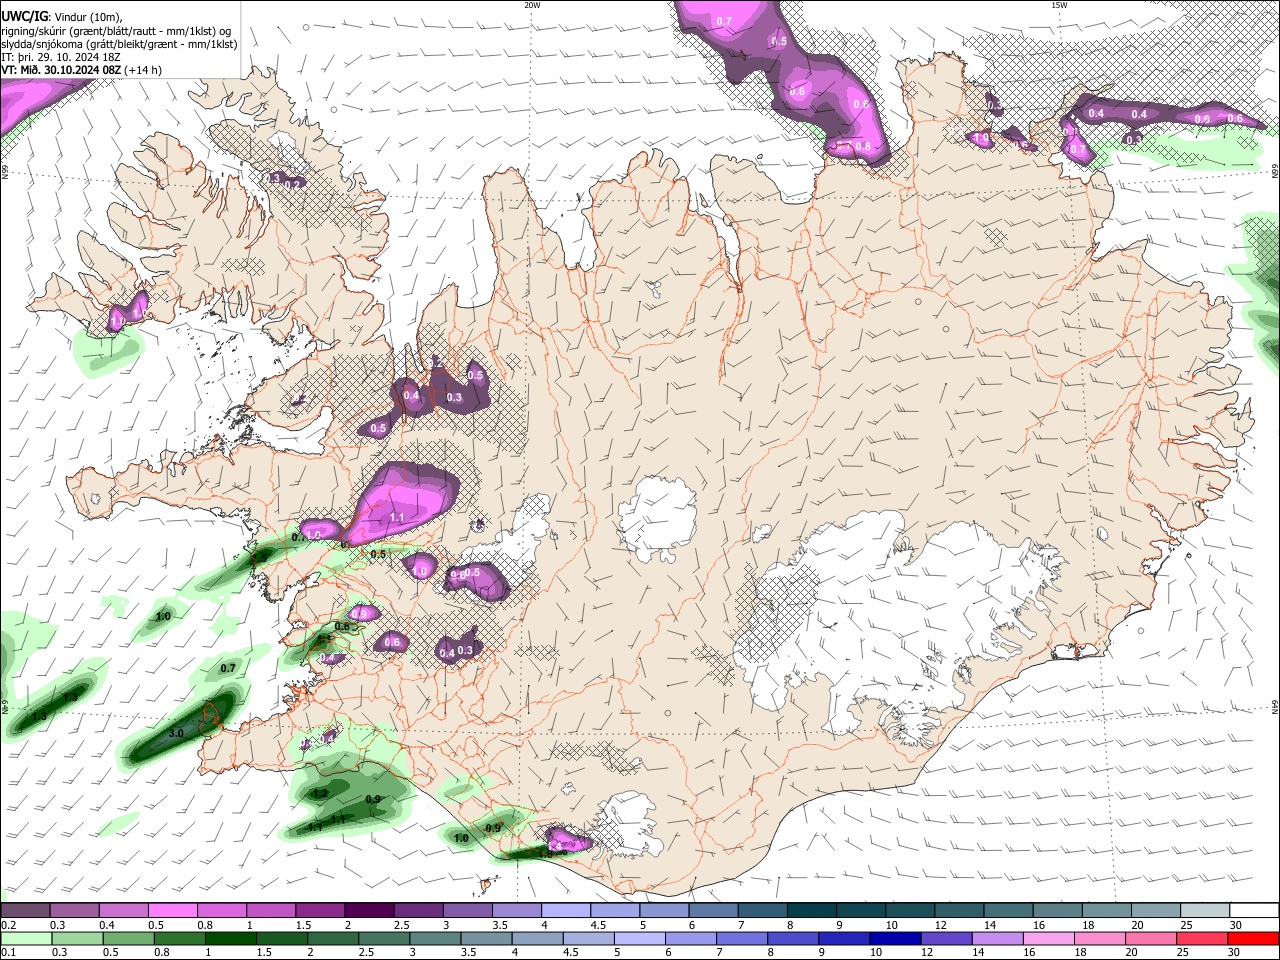Screen dimensions: 1280x960
Task: Select the upper scale swatch between 6 and 7
Action: click(714, 911)
